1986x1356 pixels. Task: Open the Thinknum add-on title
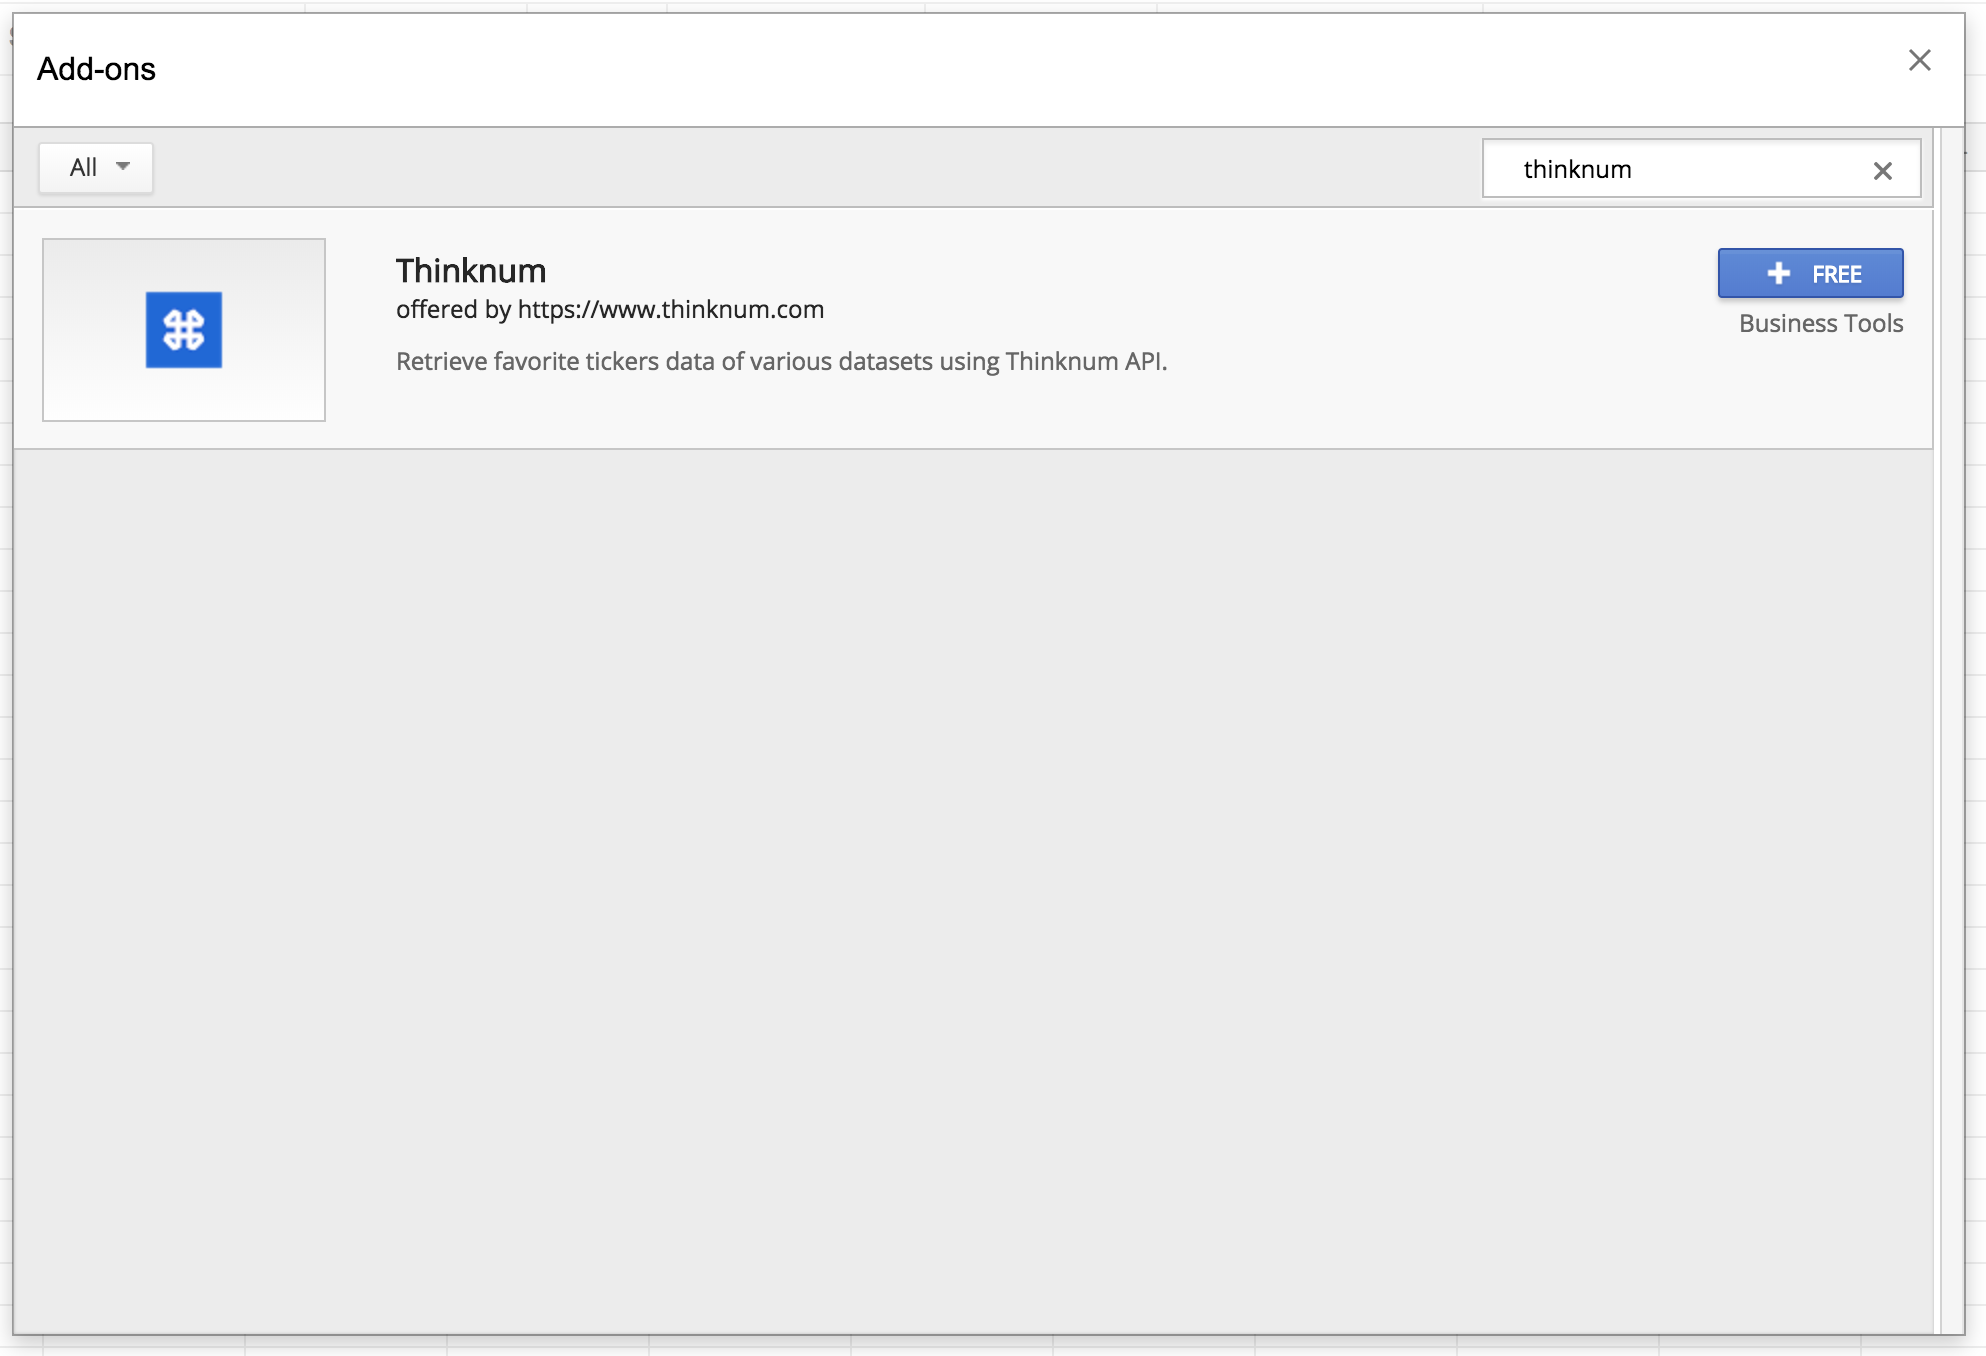(x=470, y=271)
